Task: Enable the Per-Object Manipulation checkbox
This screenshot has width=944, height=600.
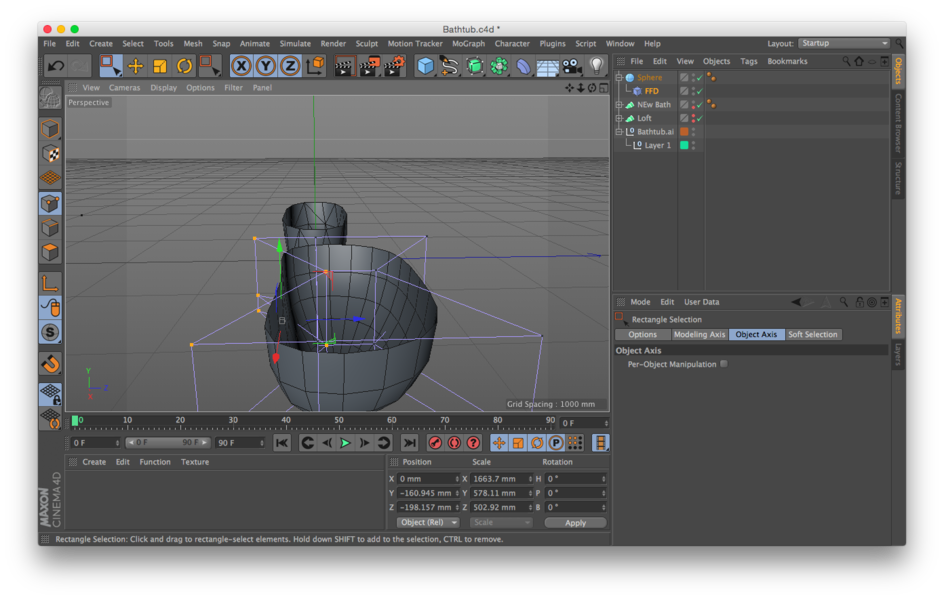Action: 724,364
